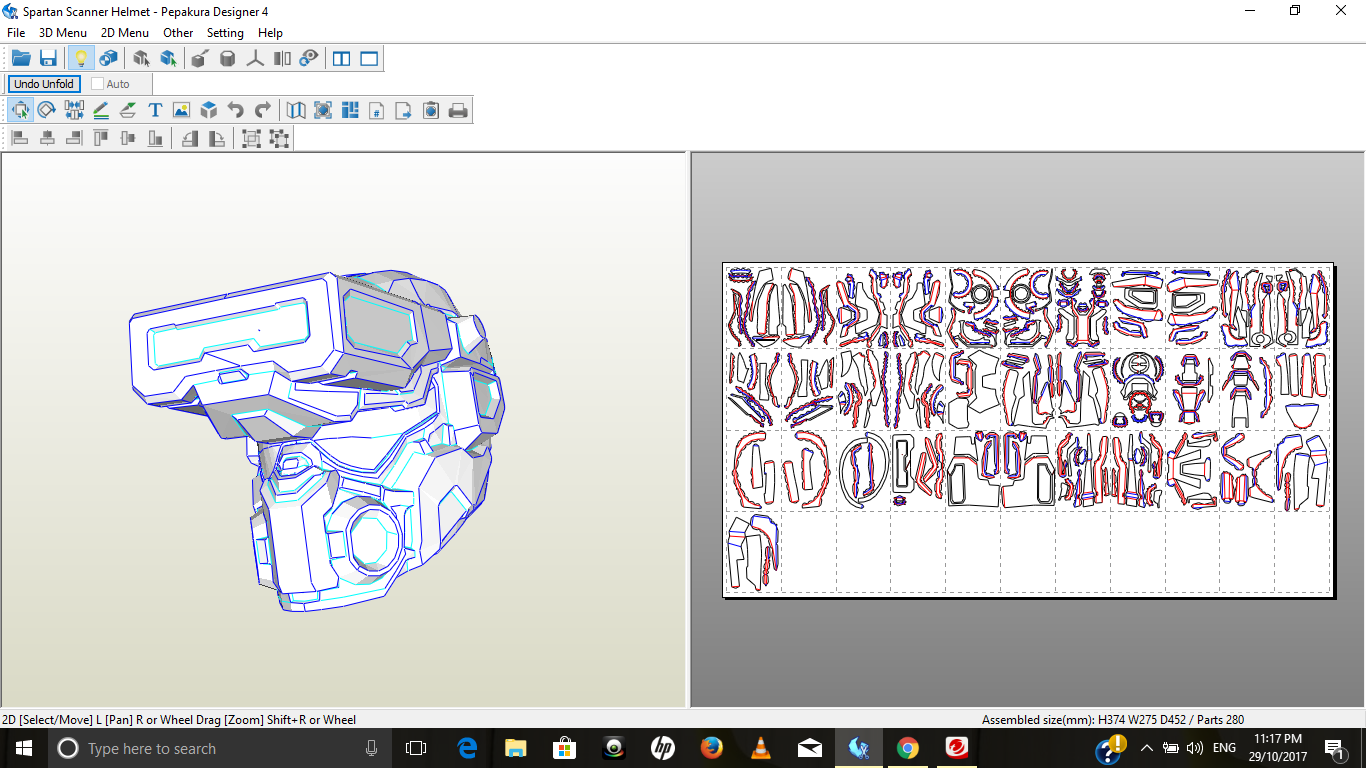1366x768 pixels.
Task: Choose the green edge color tool
Action: pyautogui.click(x=128, y=110)
